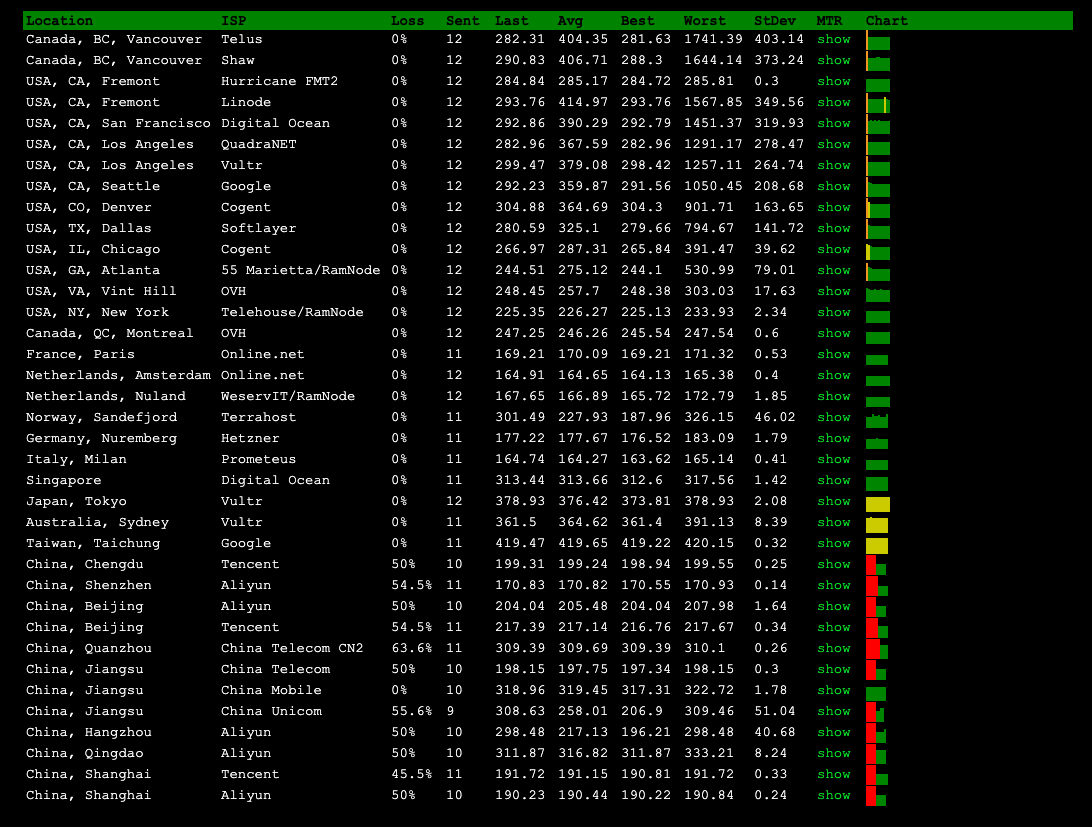Click the Worst column header
The image size is (1092, 827).
tap(704, 21)
